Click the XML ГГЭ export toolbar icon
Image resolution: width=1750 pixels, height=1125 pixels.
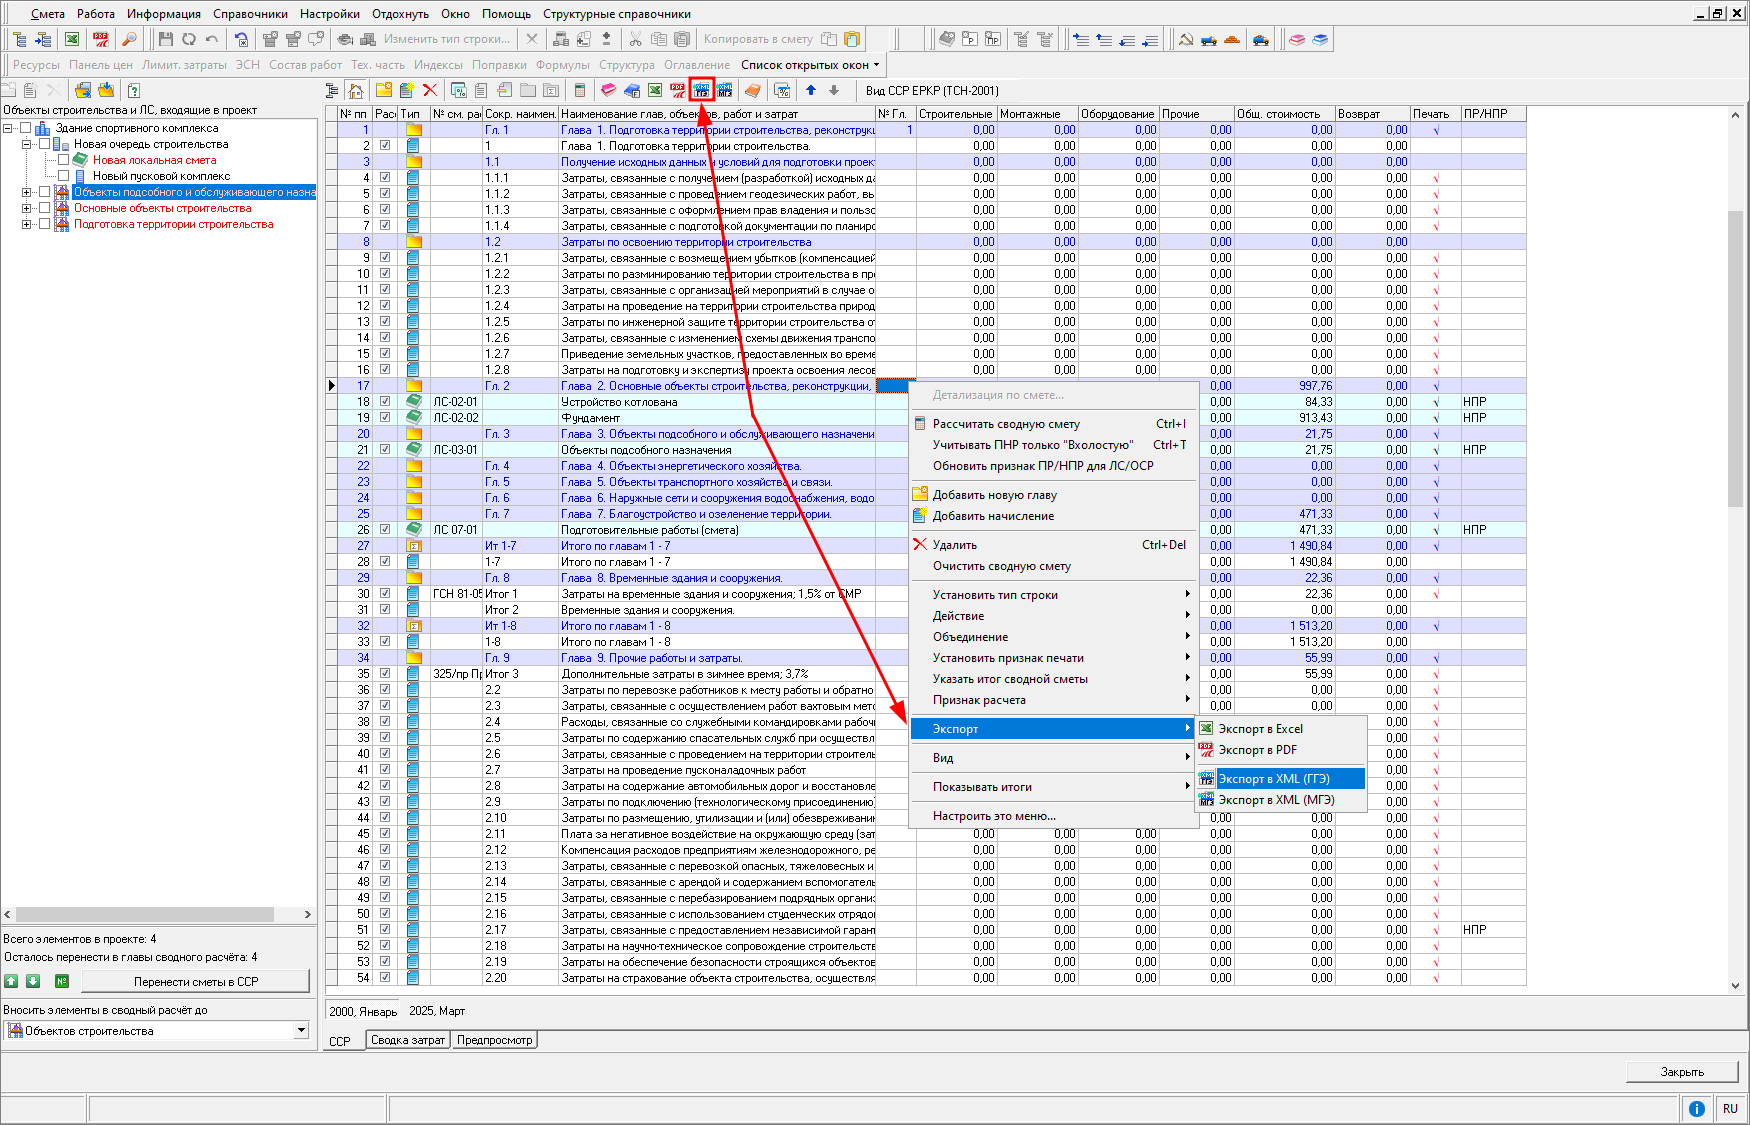701,90
